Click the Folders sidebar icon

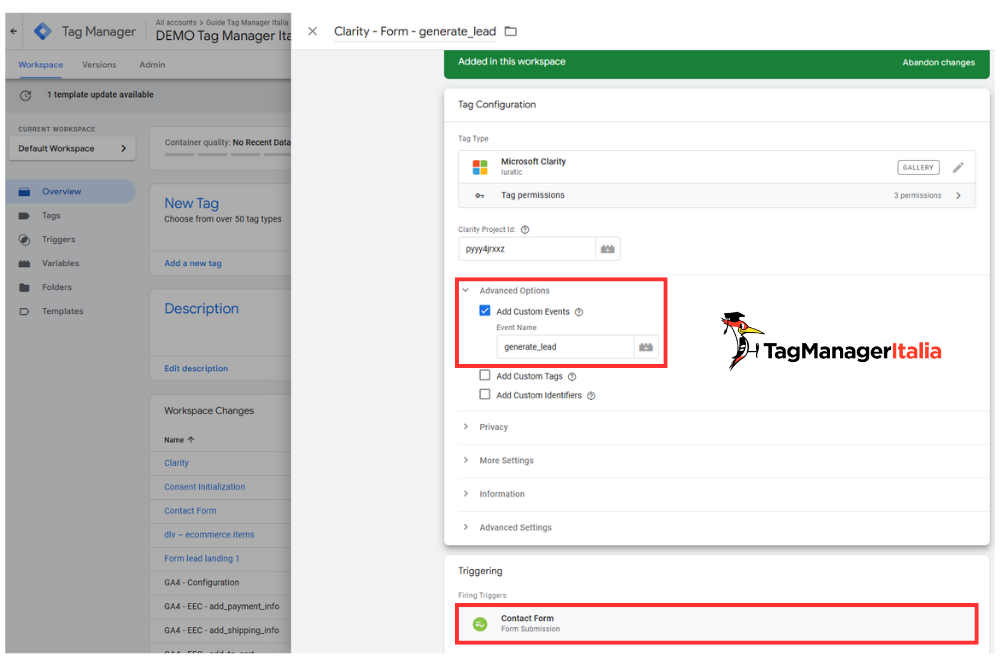pyautogui.click(x=24, y=287)
